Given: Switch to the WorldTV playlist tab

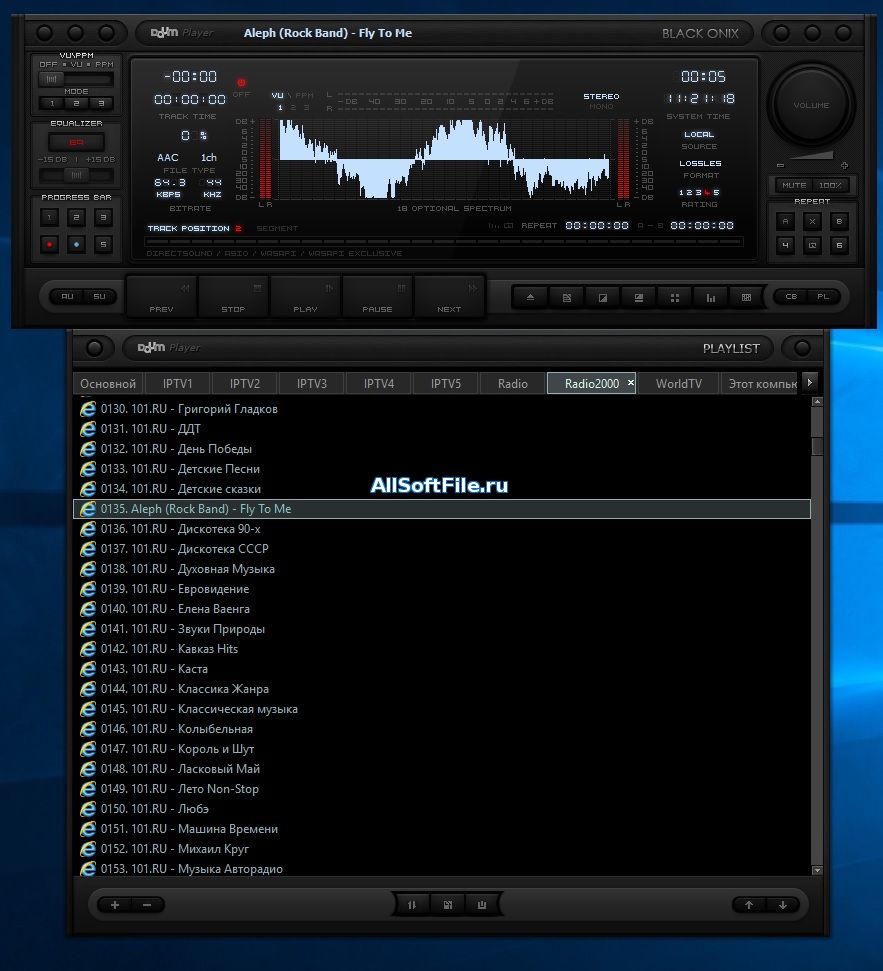Looking at the screenshot, I should tap(678, 383).
